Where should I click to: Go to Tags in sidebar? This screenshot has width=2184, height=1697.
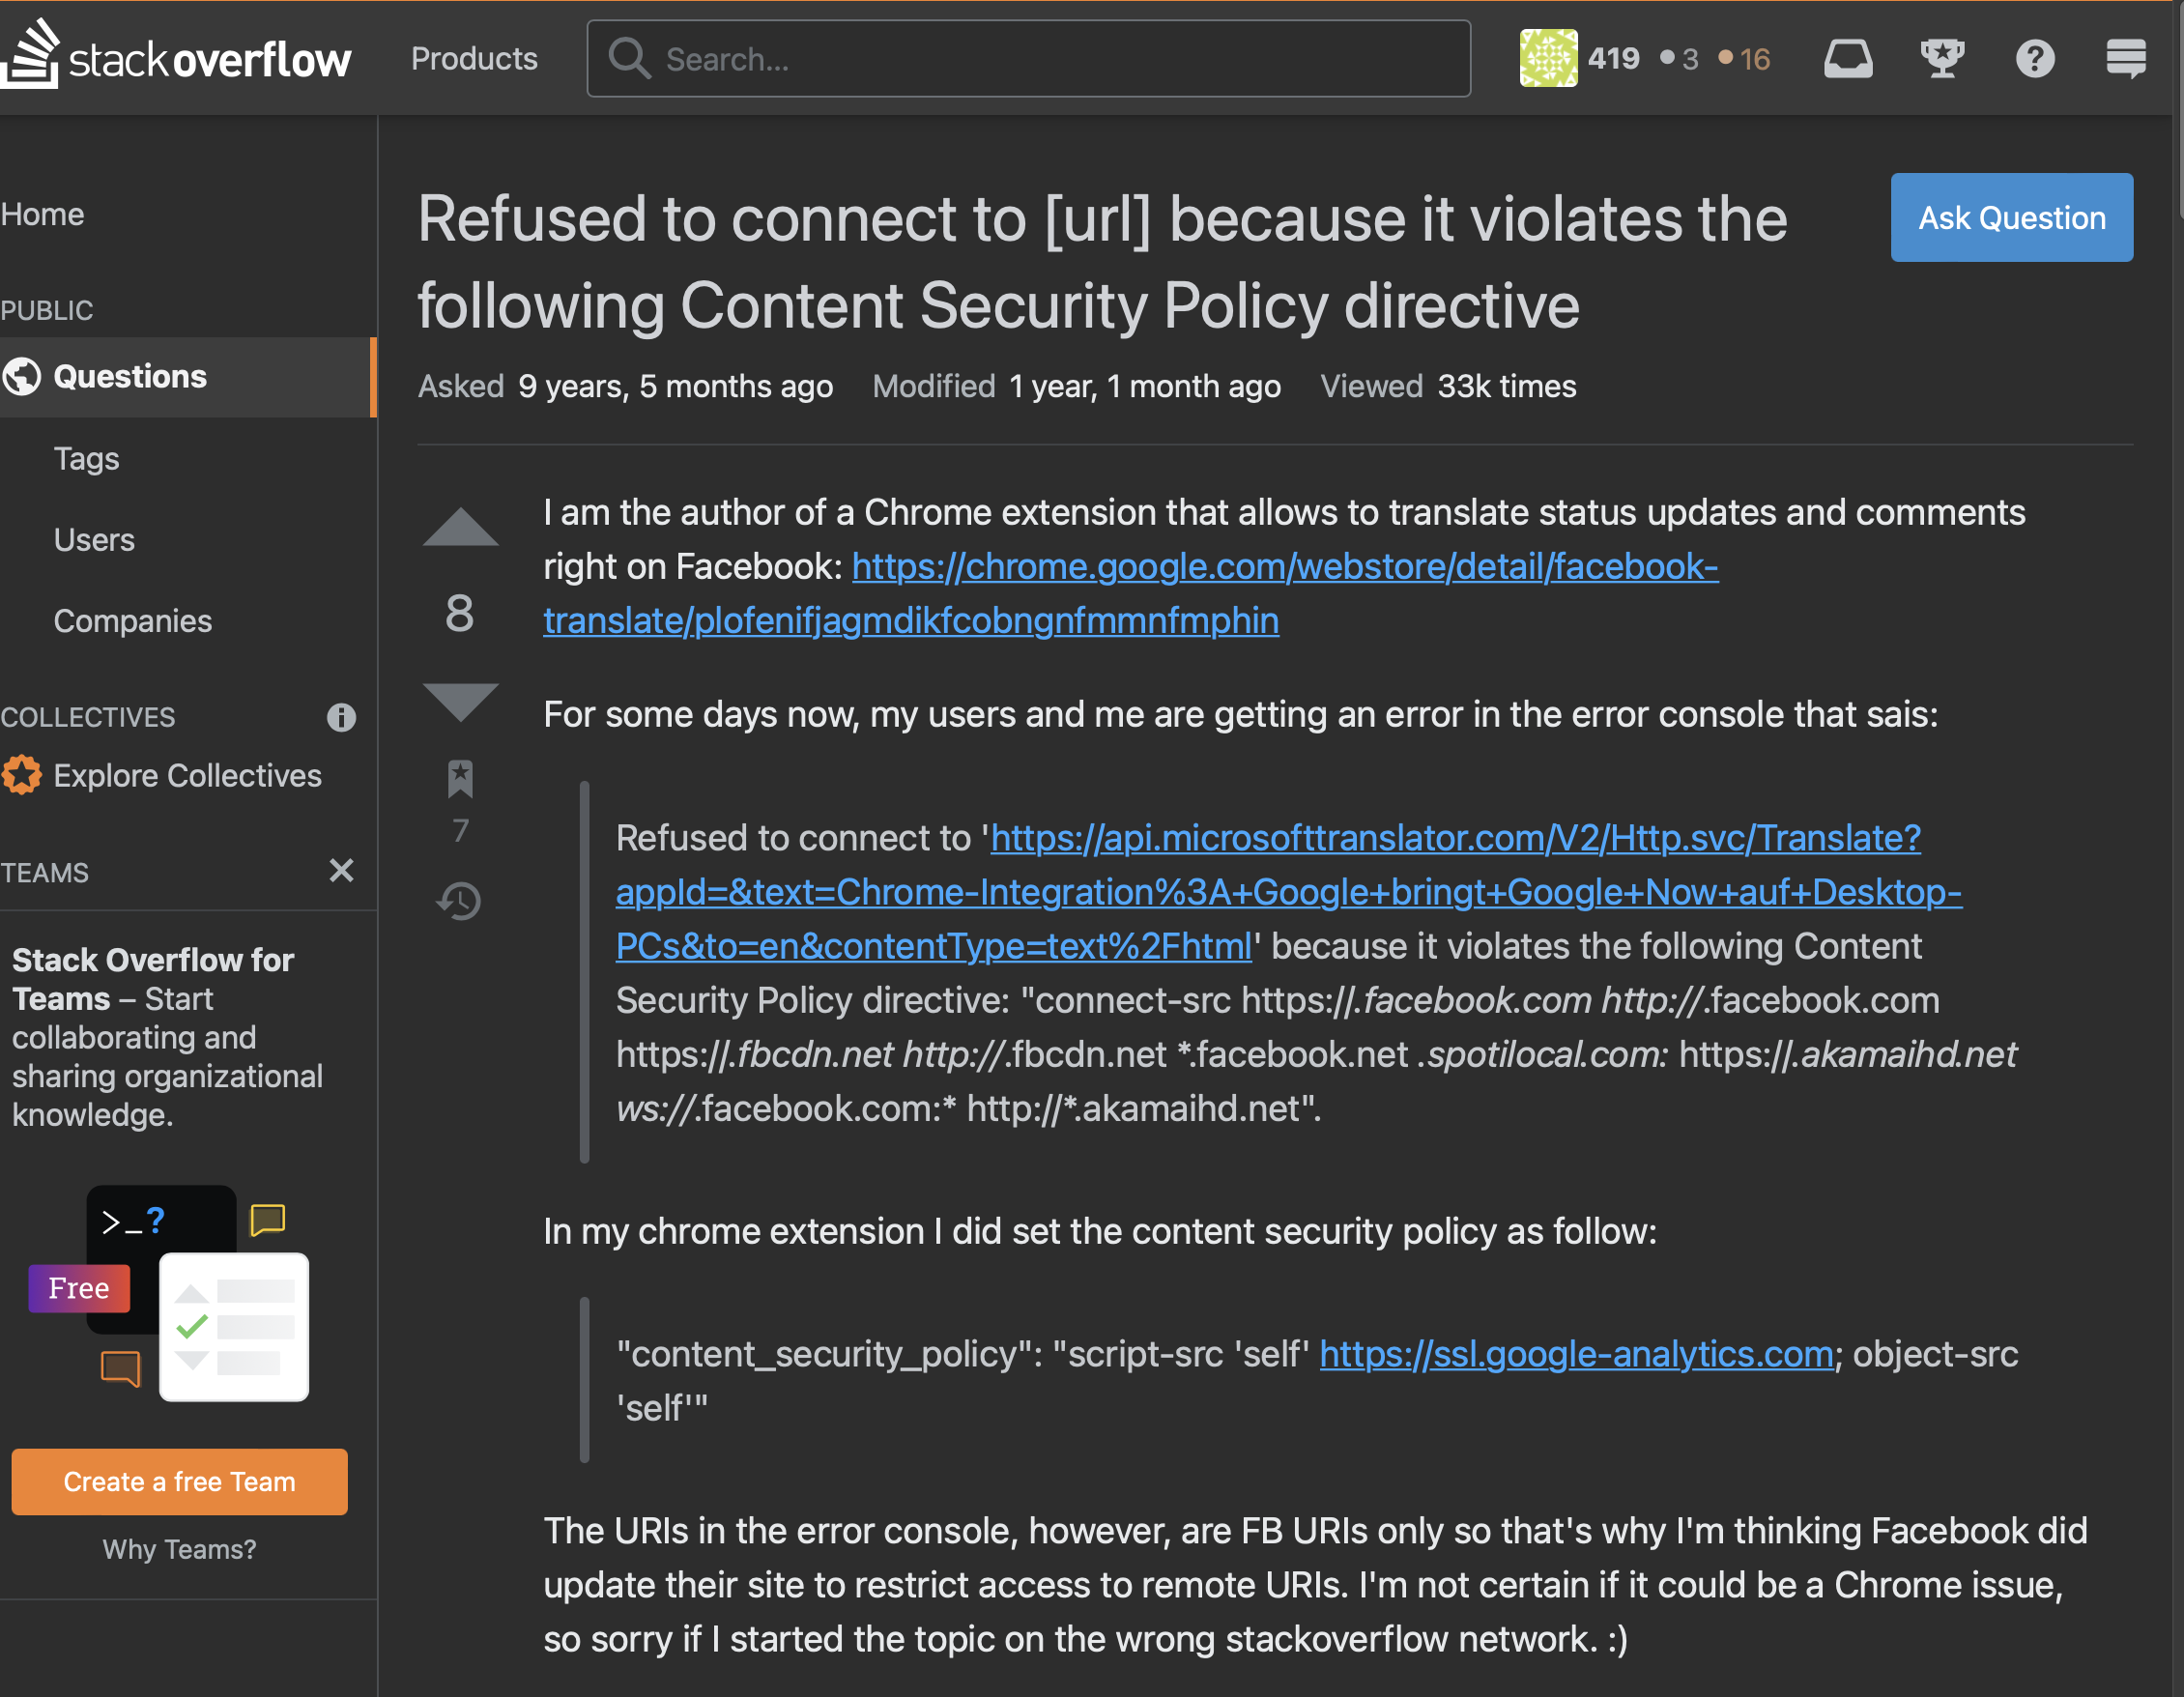[86, 459]
